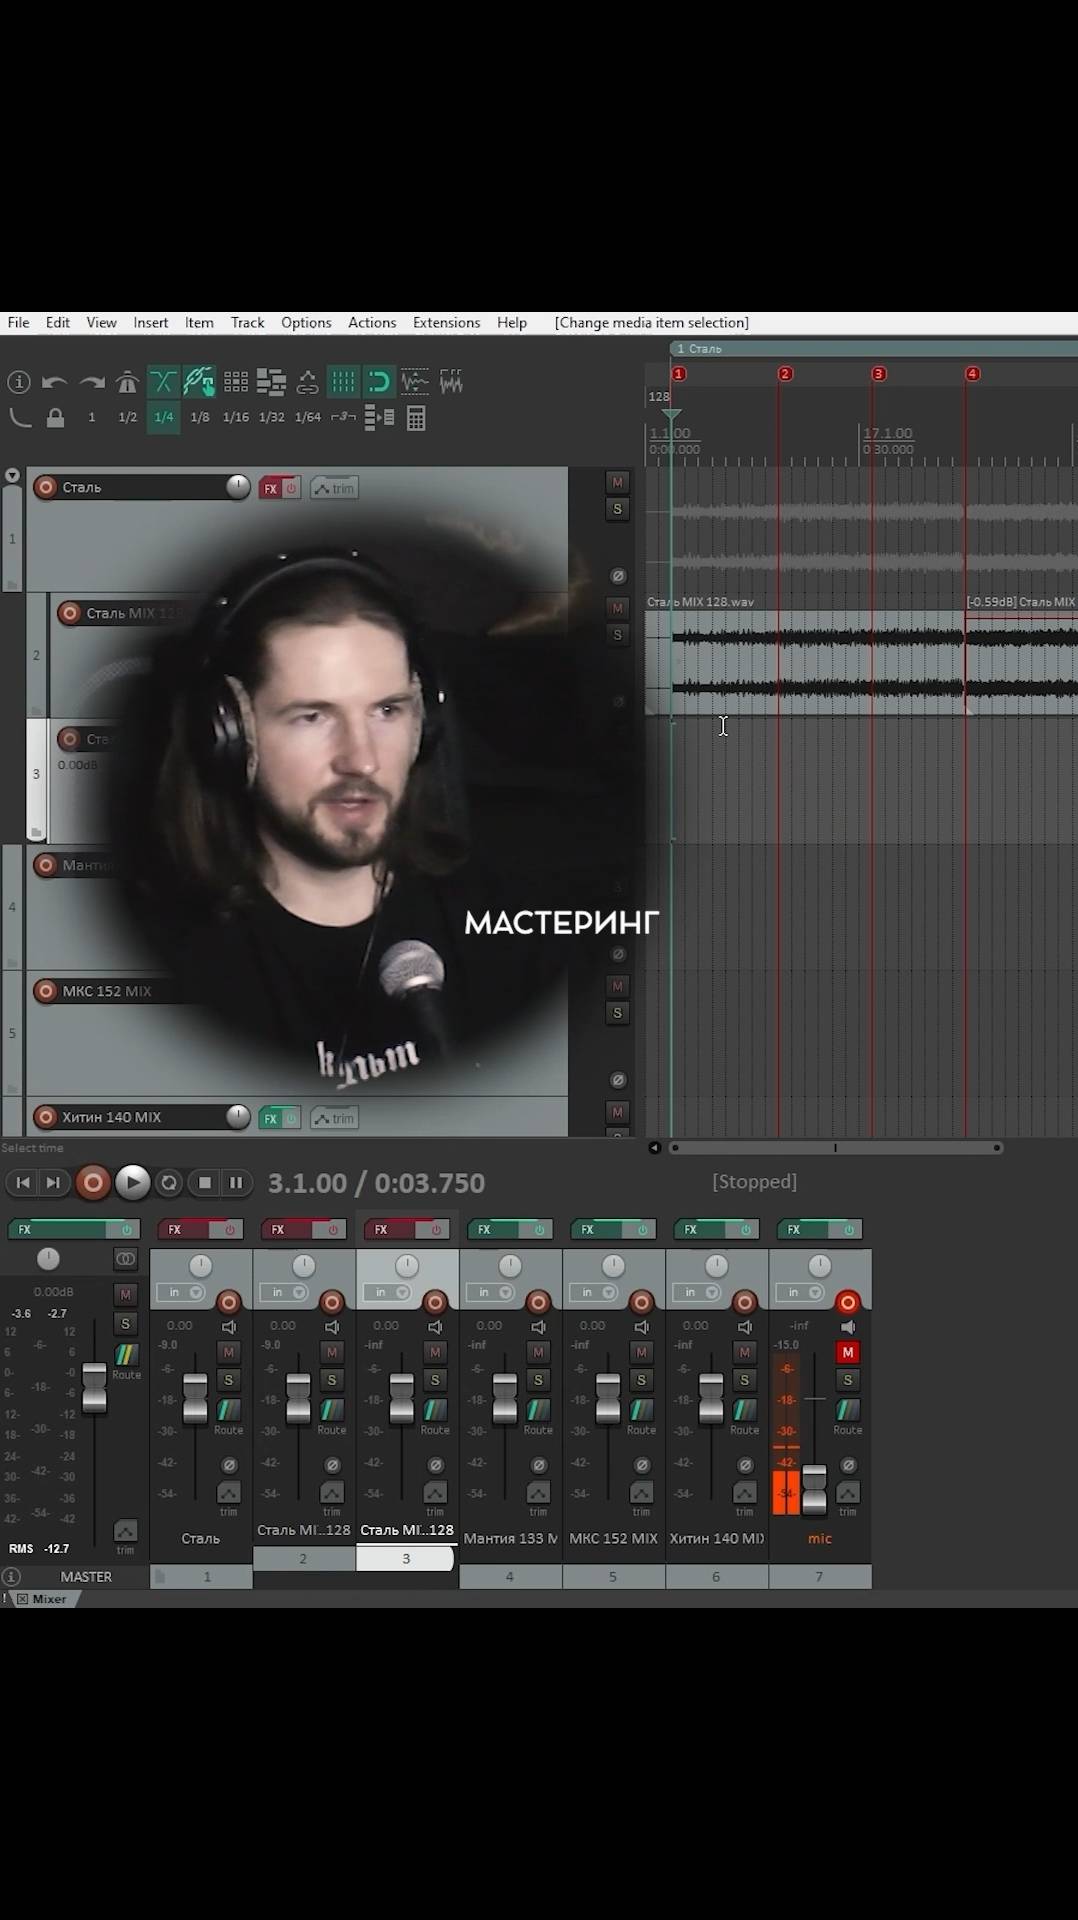This screenshot has height=1920, width=1078.
Task: Open the Options menu
Action: 306,323
